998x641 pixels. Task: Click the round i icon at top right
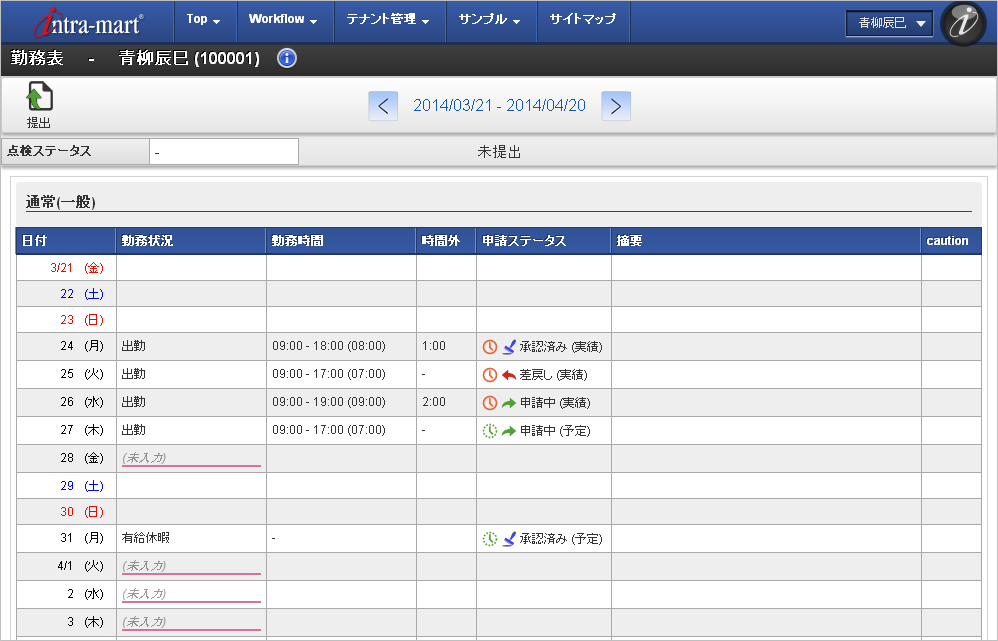[963, 22]
